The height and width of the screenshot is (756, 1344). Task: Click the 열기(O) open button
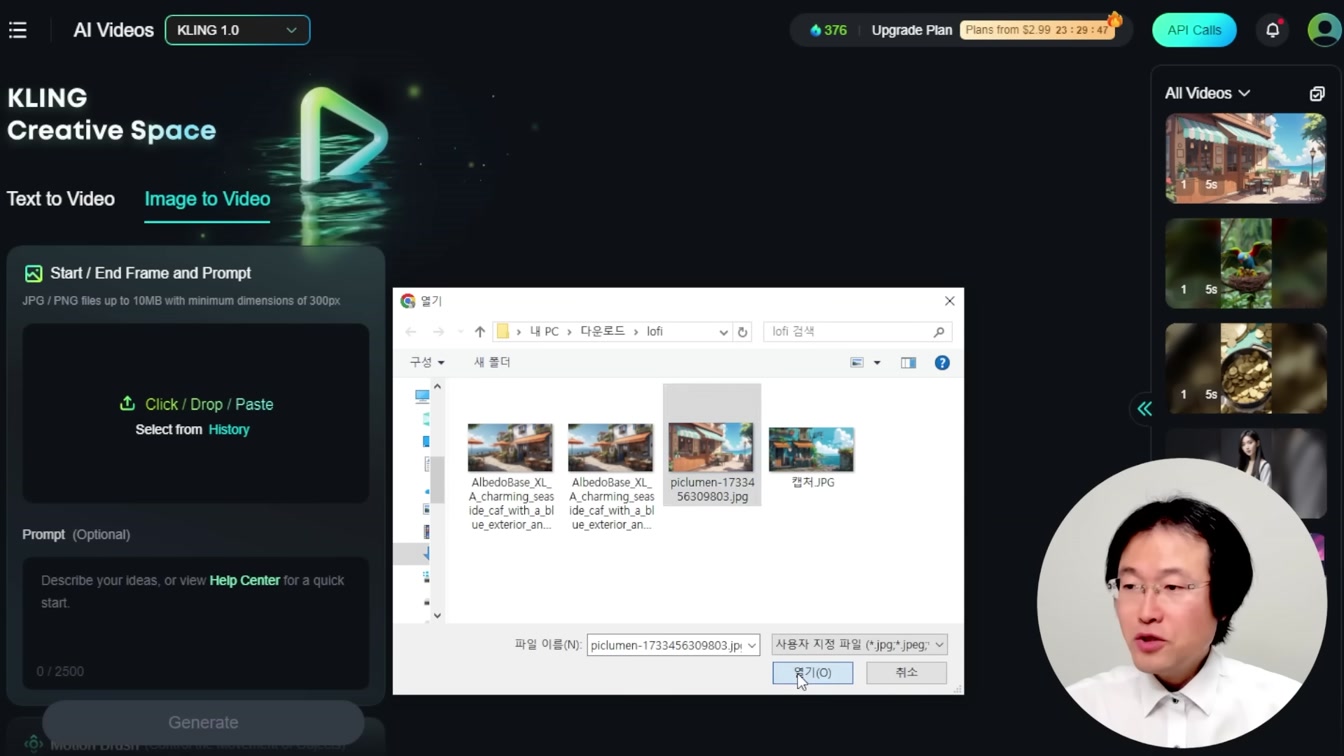812,673
